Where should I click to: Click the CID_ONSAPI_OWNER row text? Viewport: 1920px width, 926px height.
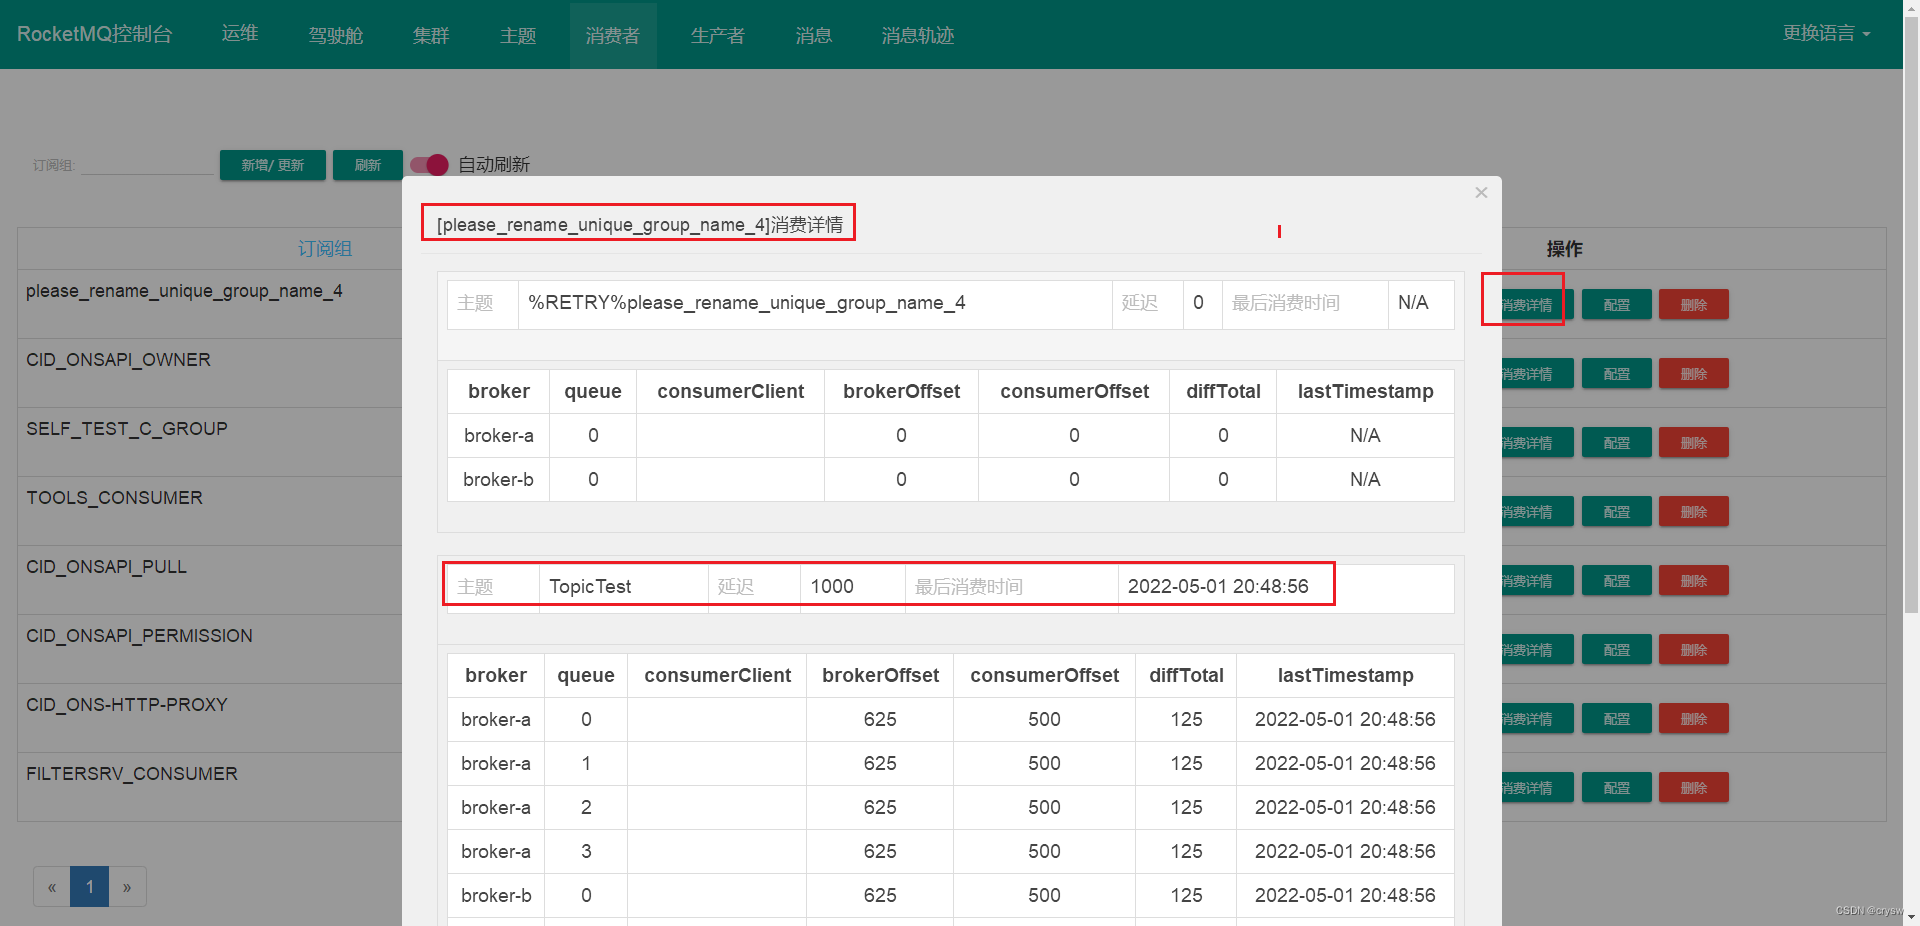point(118,360)
